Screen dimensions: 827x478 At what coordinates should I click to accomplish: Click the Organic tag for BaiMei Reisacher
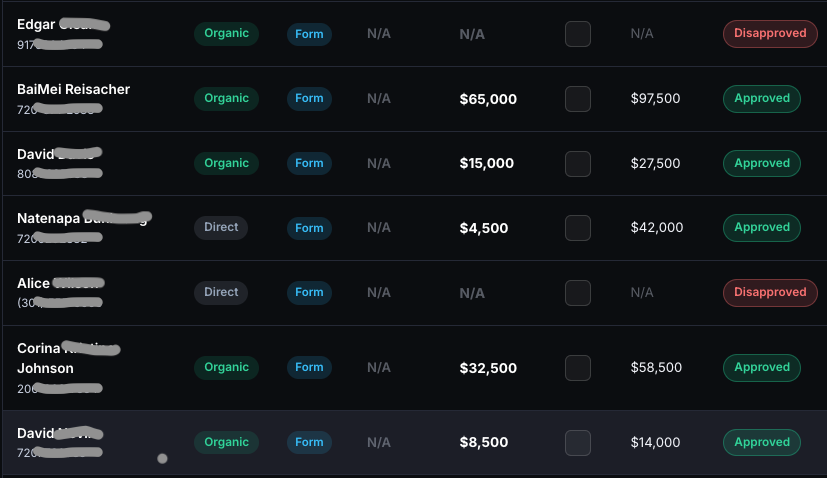226,98
